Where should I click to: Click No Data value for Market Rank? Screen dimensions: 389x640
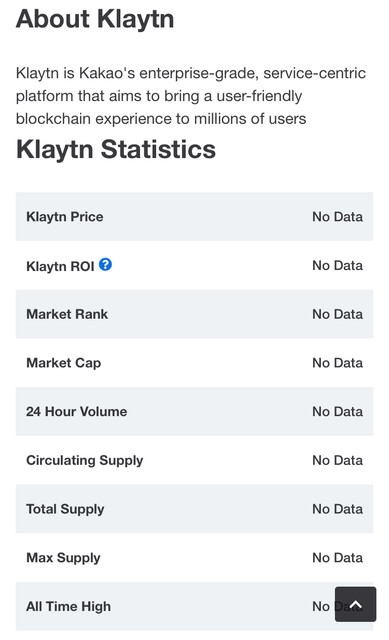[337, 314]
